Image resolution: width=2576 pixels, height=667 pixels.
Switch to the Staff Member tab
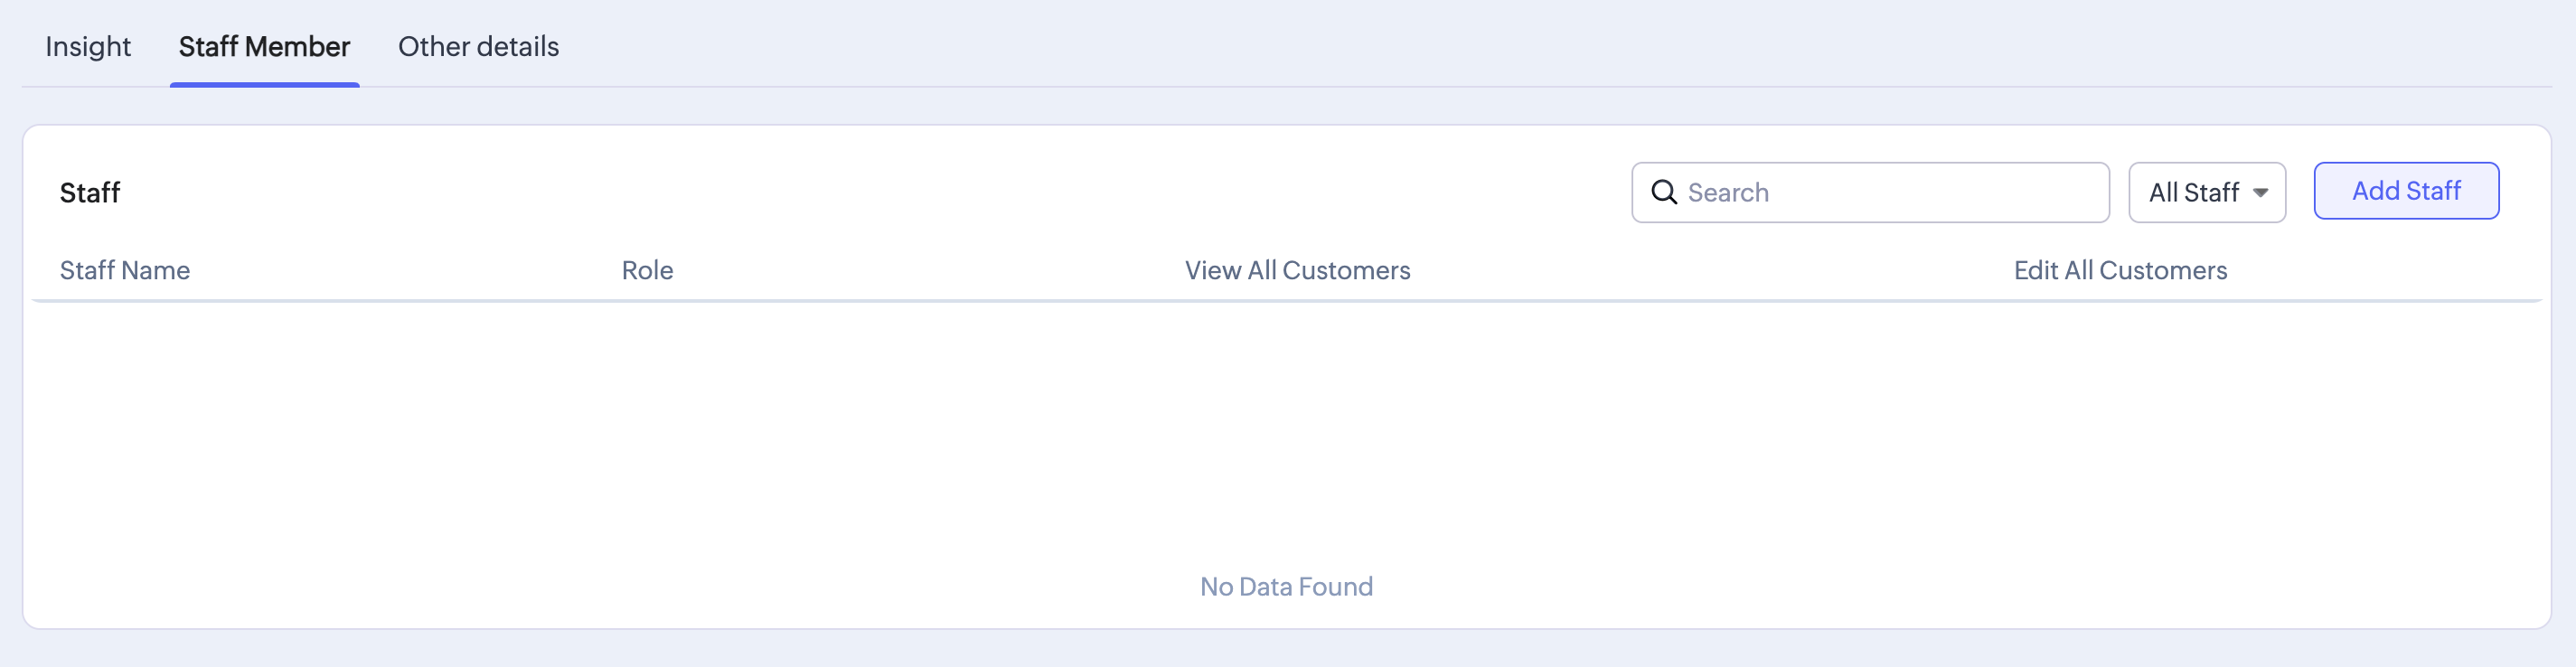pyautogui.click(x=264, y=46)
